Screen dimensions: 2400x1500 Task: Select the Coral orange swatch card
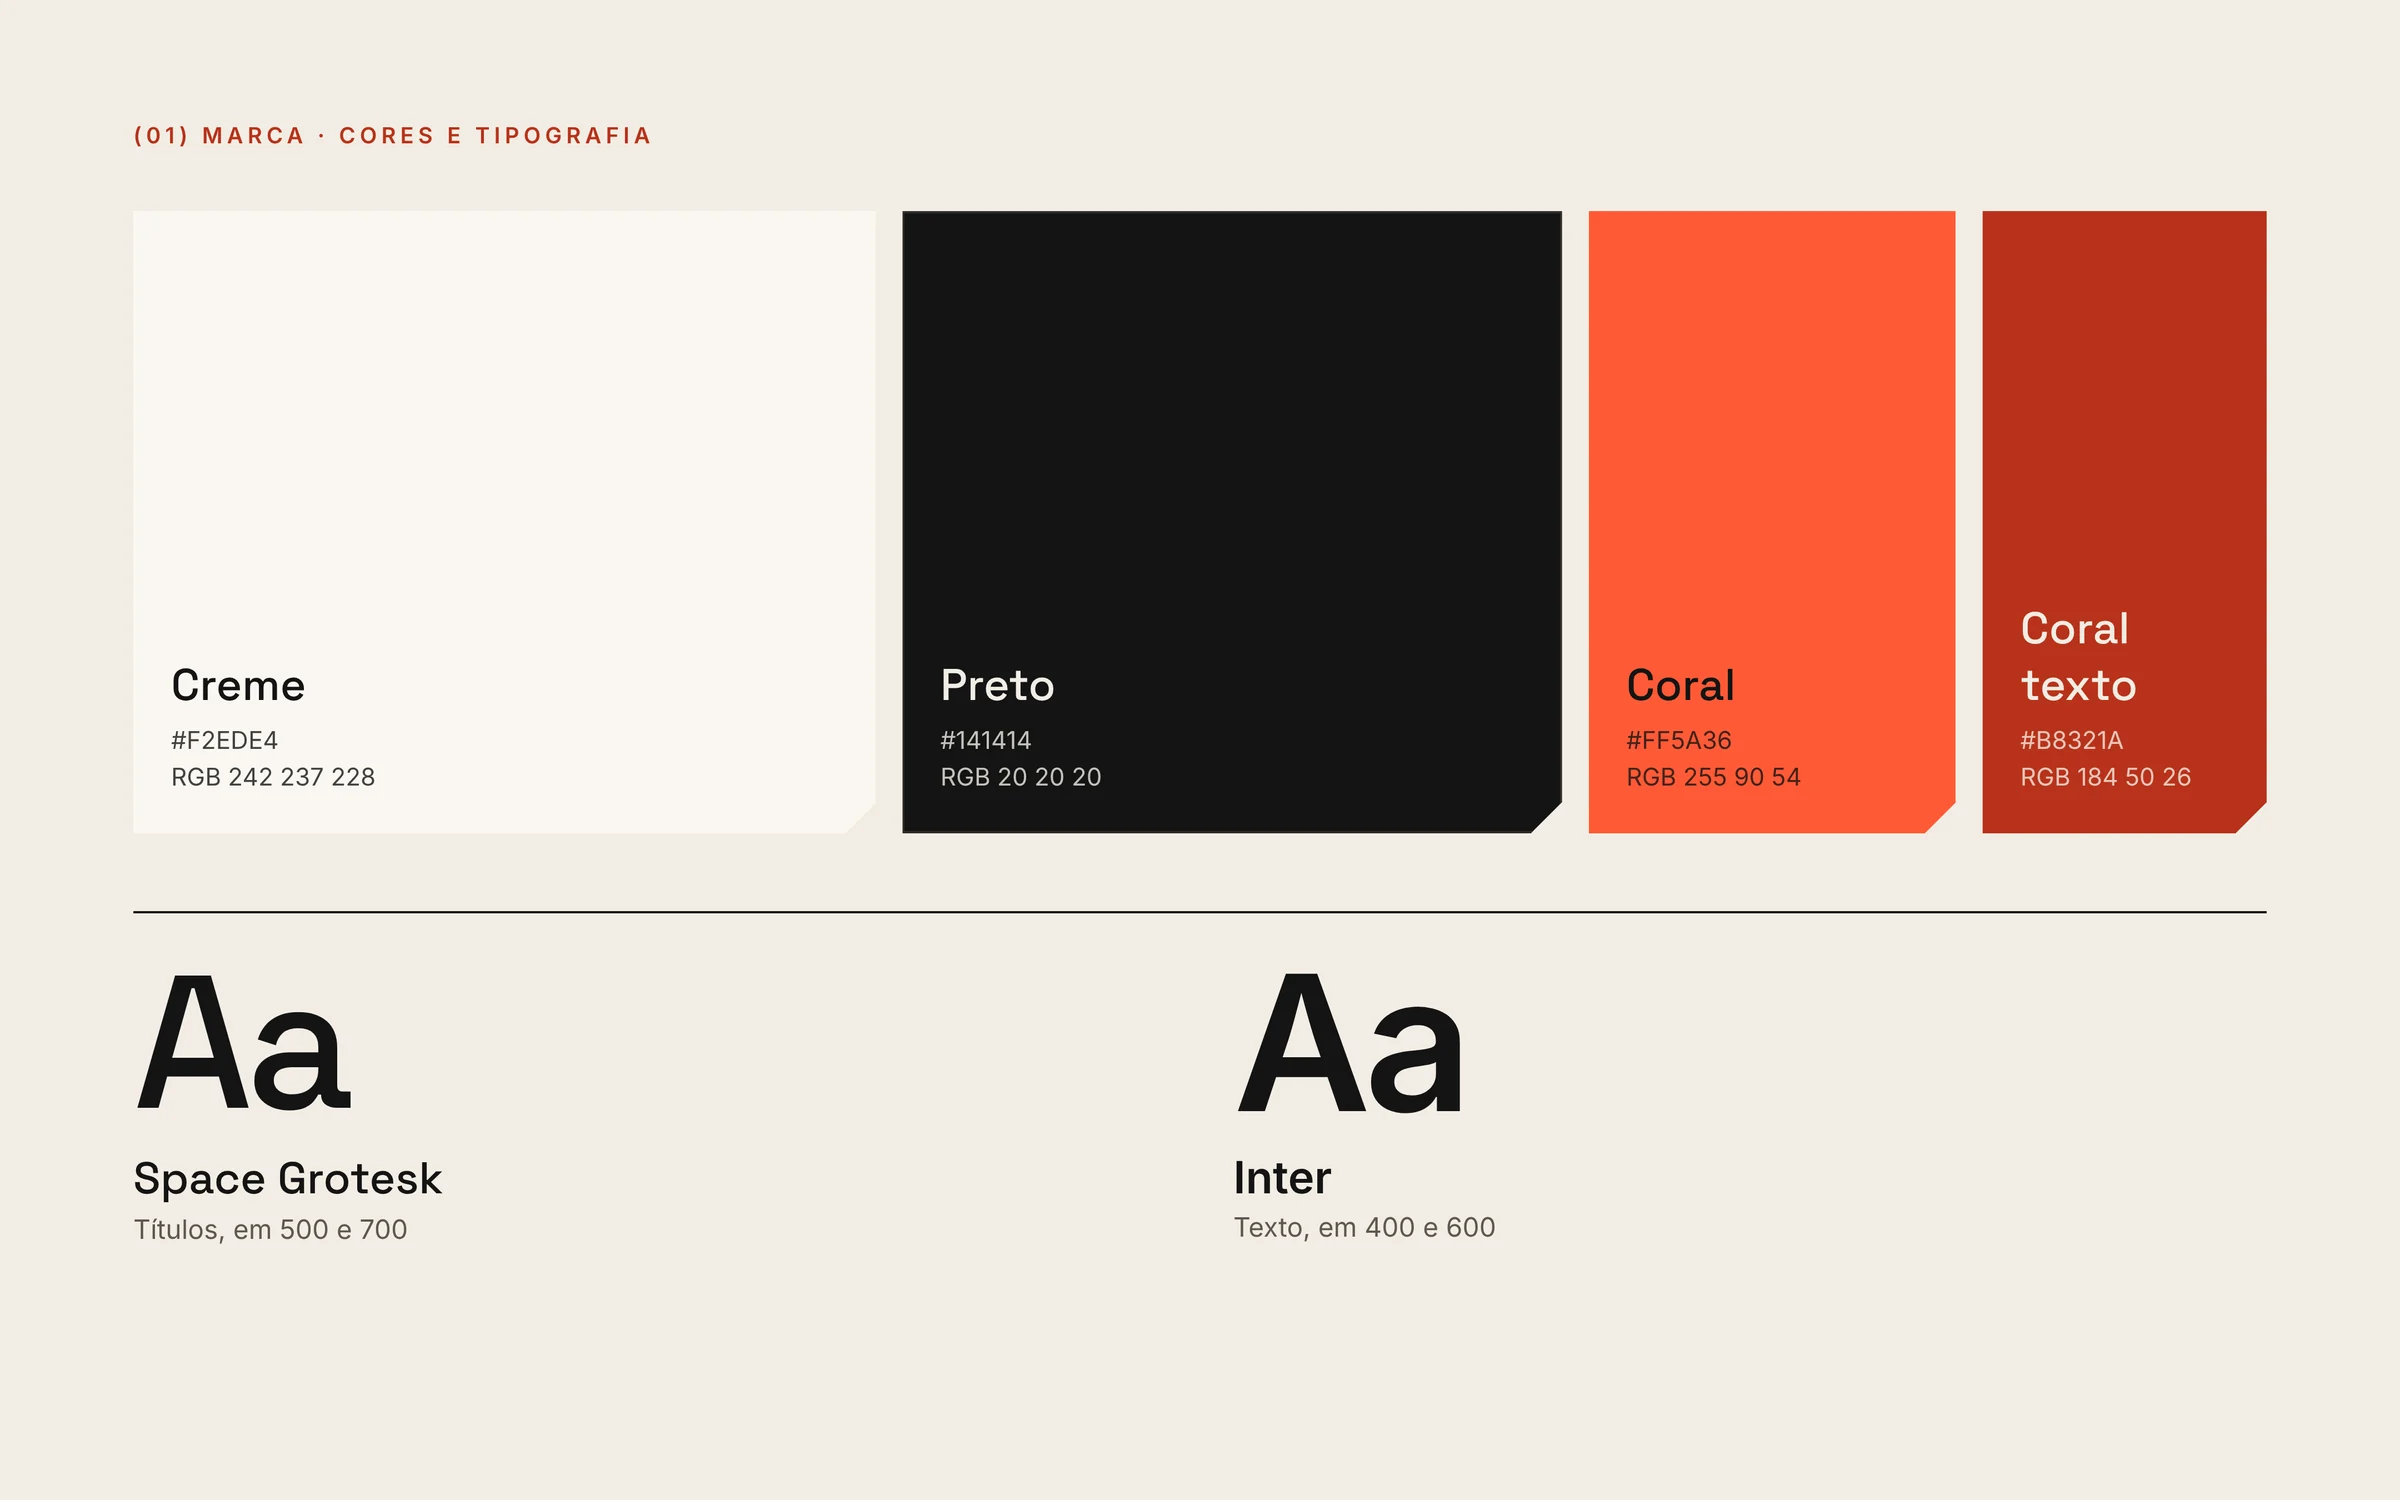pos(1771,521)
